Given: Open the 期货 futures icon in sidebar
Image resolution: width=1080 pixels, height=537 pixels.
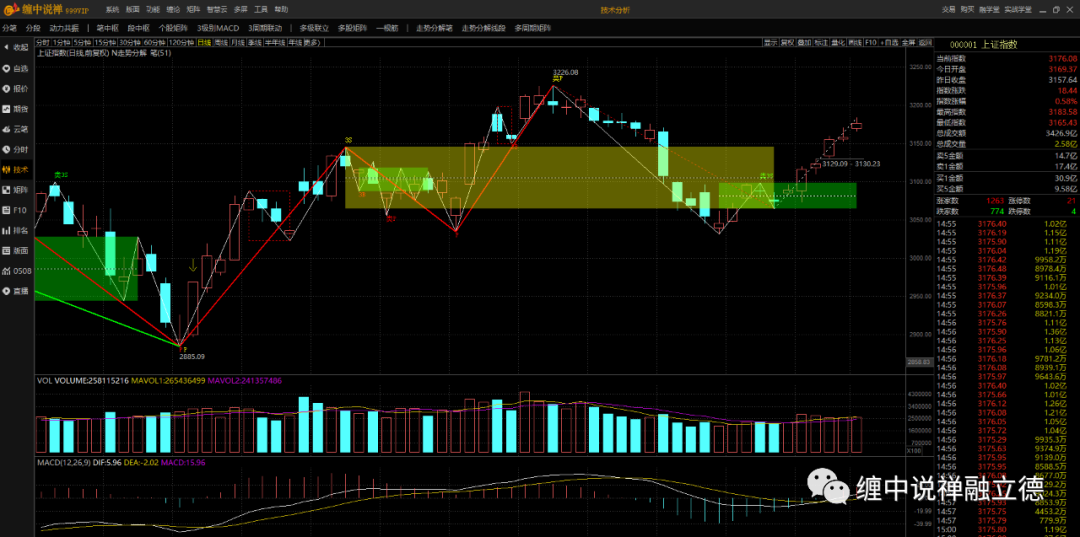Looking at the screenshot, I should [x=17, y=109].
